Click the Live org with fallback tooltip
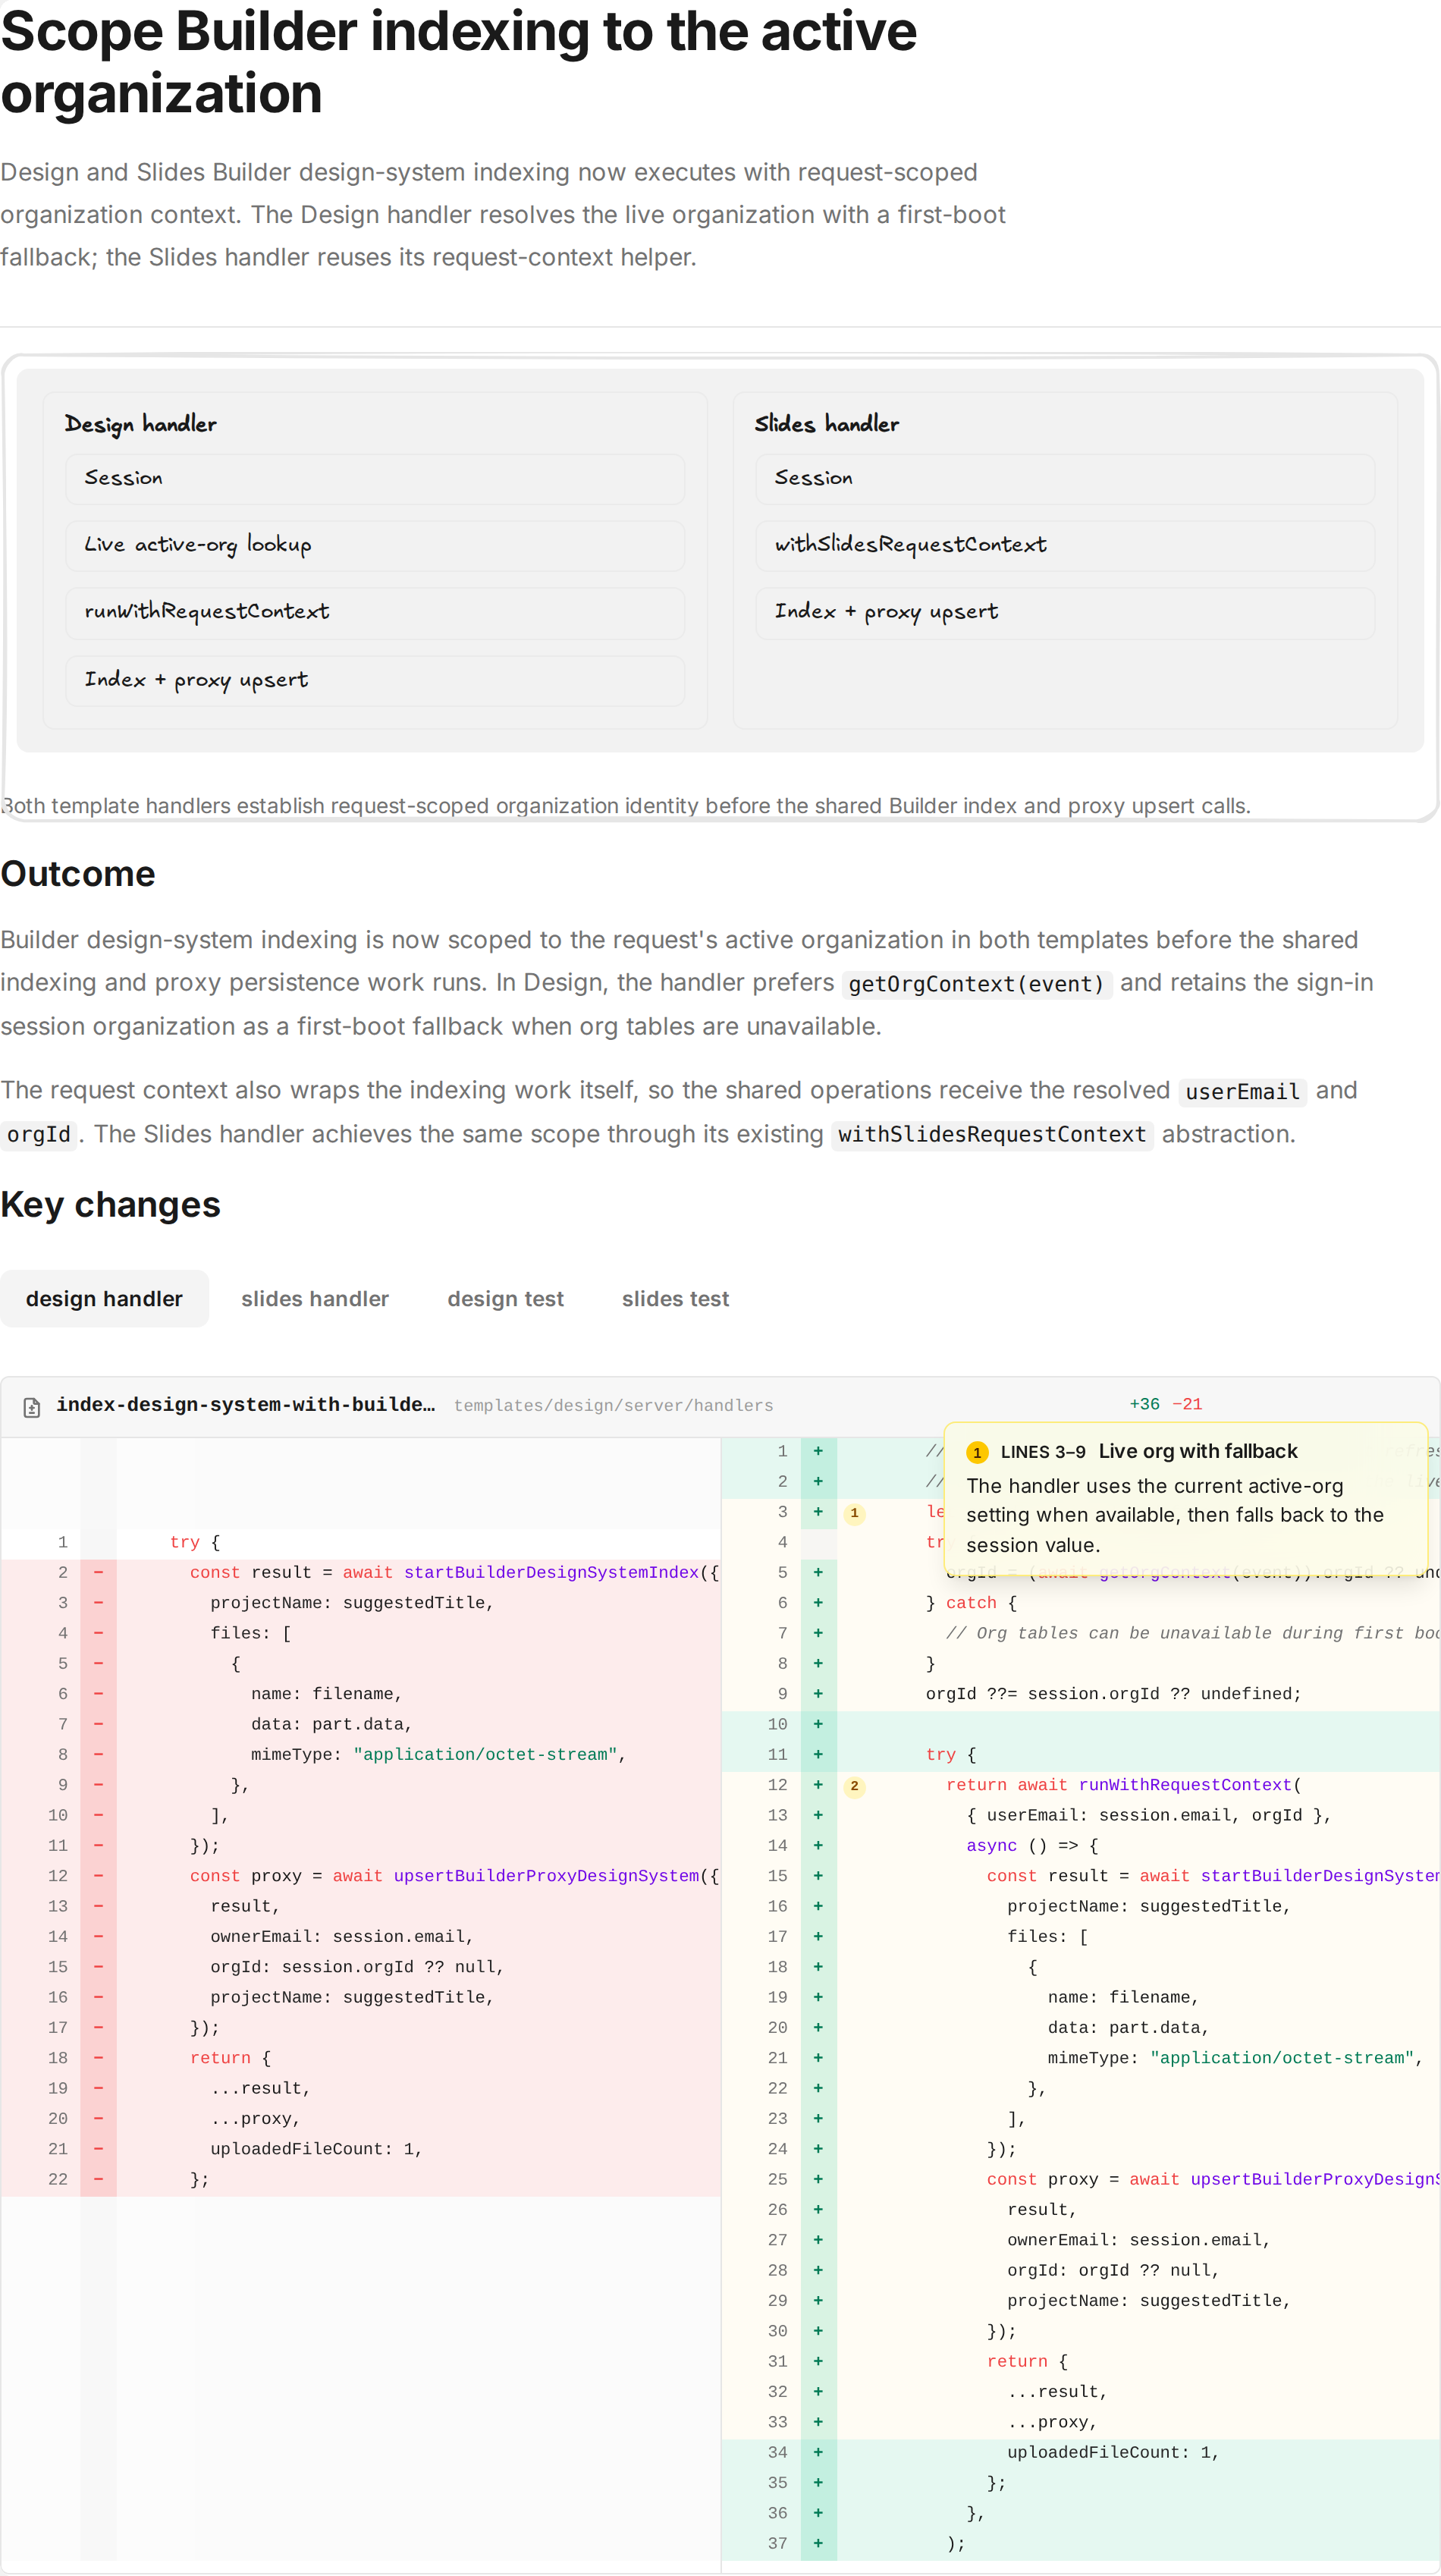Viewport: 1441px width, 2576px height. click(x=1185, y=1499)
